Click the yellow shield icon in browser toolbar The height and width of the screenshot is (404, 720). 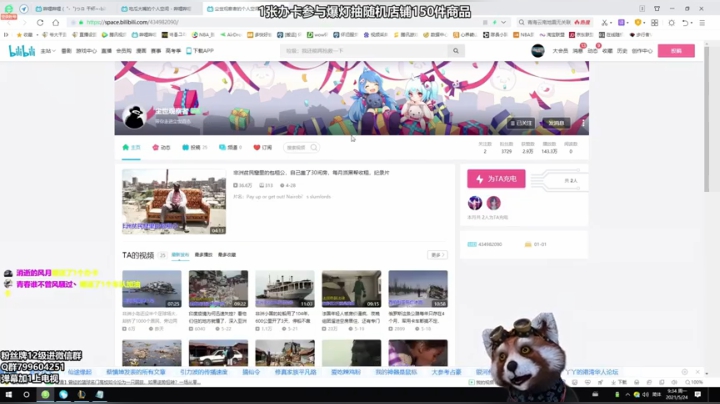tap(637, 22)
